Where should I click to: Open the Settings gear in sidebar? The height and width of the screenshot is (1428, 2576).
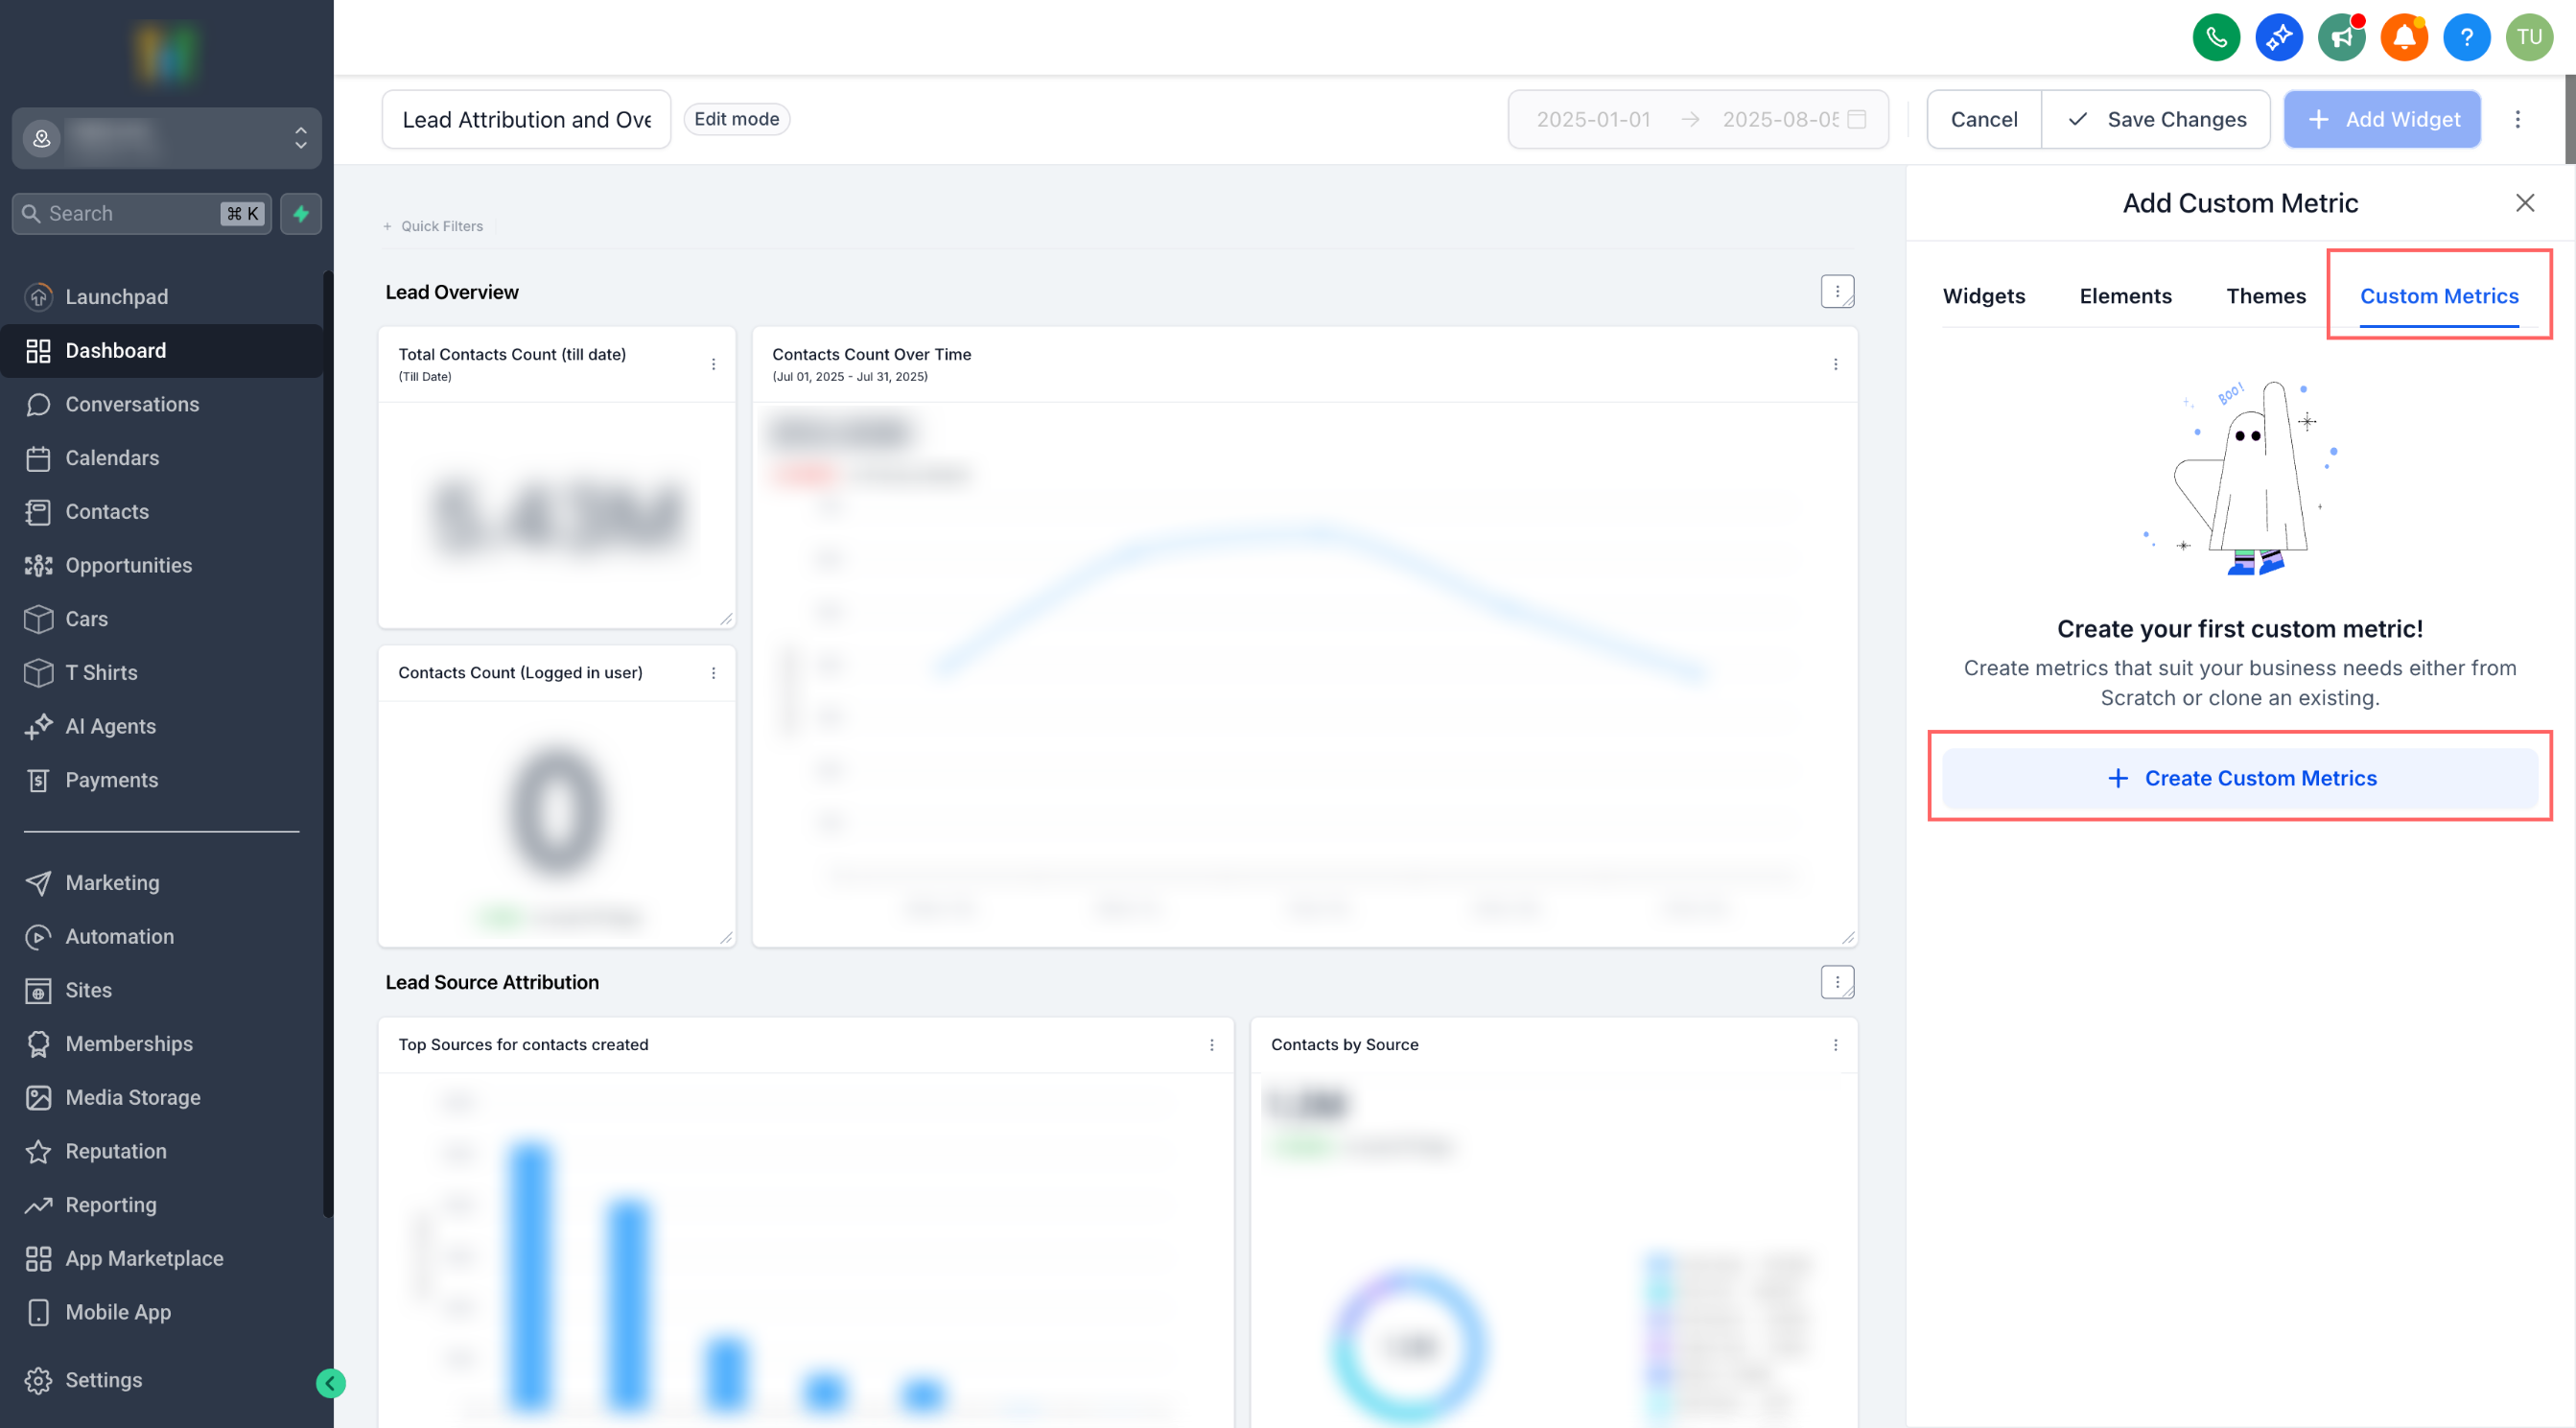tap(103, 1380)
